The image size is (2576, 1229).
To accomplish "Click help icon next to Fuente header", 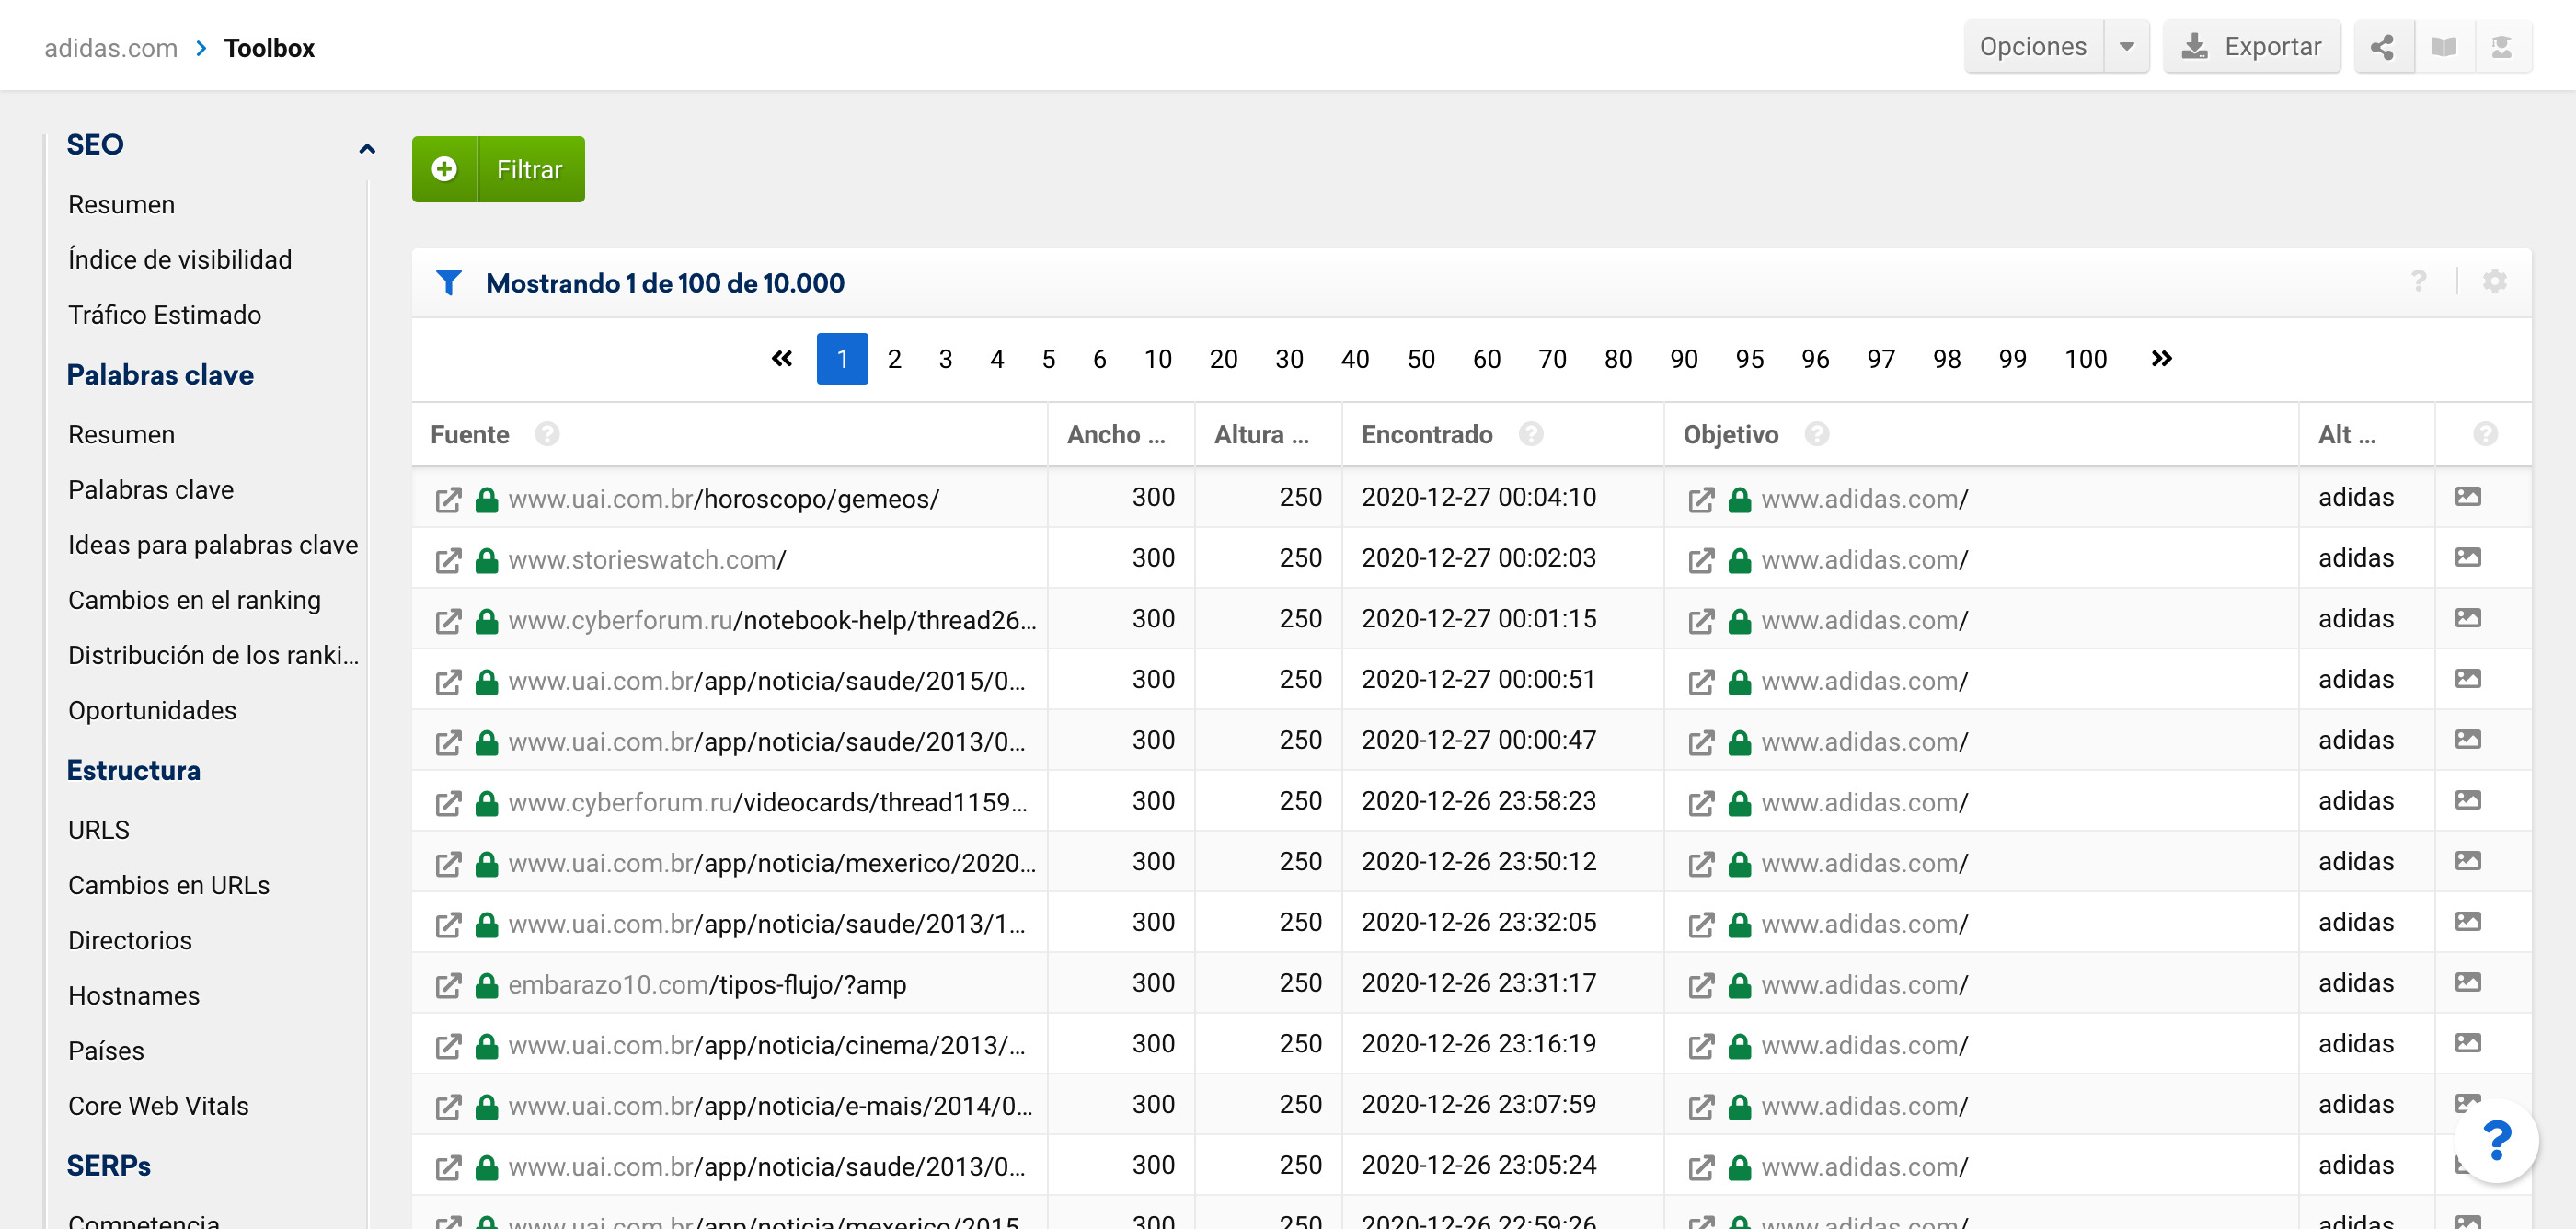I will (x=547, y=434).
